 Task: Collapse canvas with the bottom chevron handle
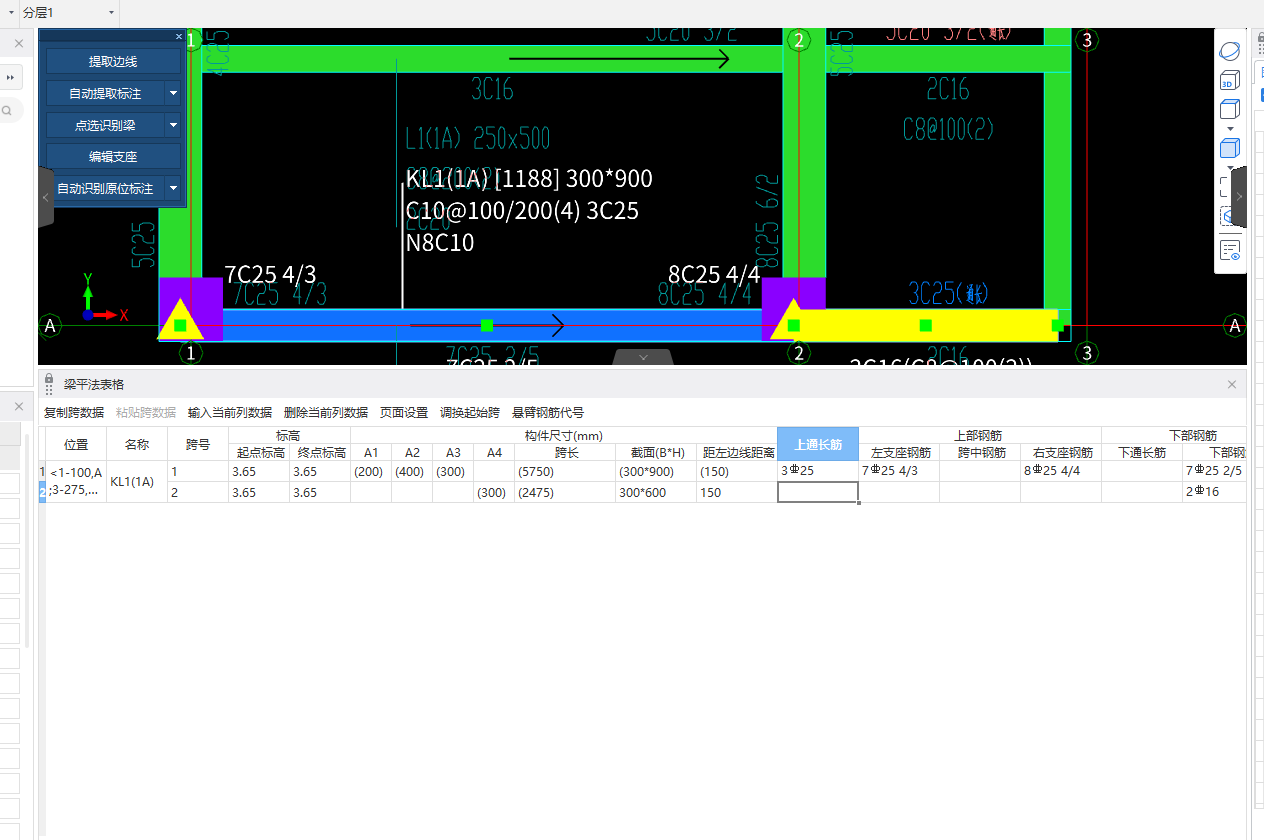[643, 357]
